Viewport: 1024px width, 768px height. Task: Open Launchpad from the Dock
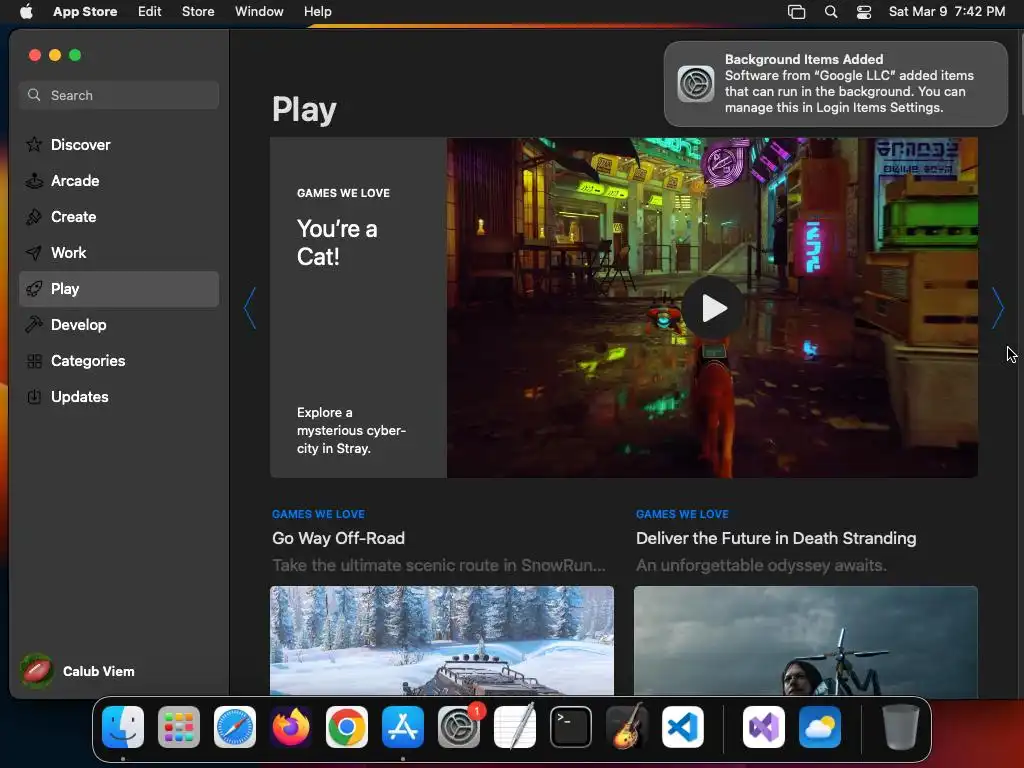[179, 727]
